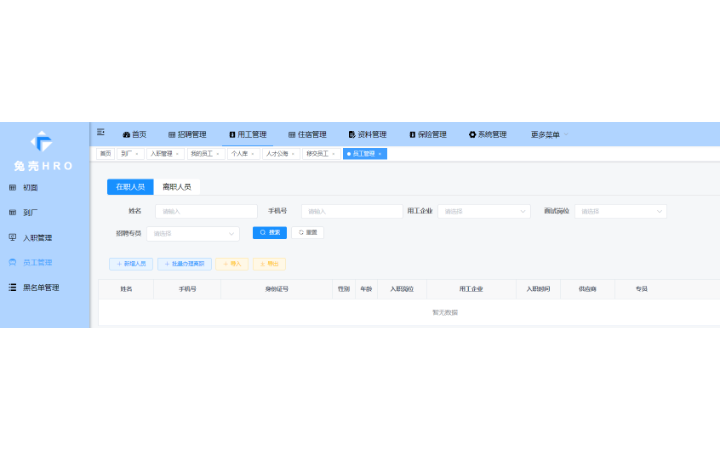This screenshot has width=720, height=450.
Task: Click the 黑名单管理 sidebar list icon
Action: pyautogui.click(x=12, y=287)
